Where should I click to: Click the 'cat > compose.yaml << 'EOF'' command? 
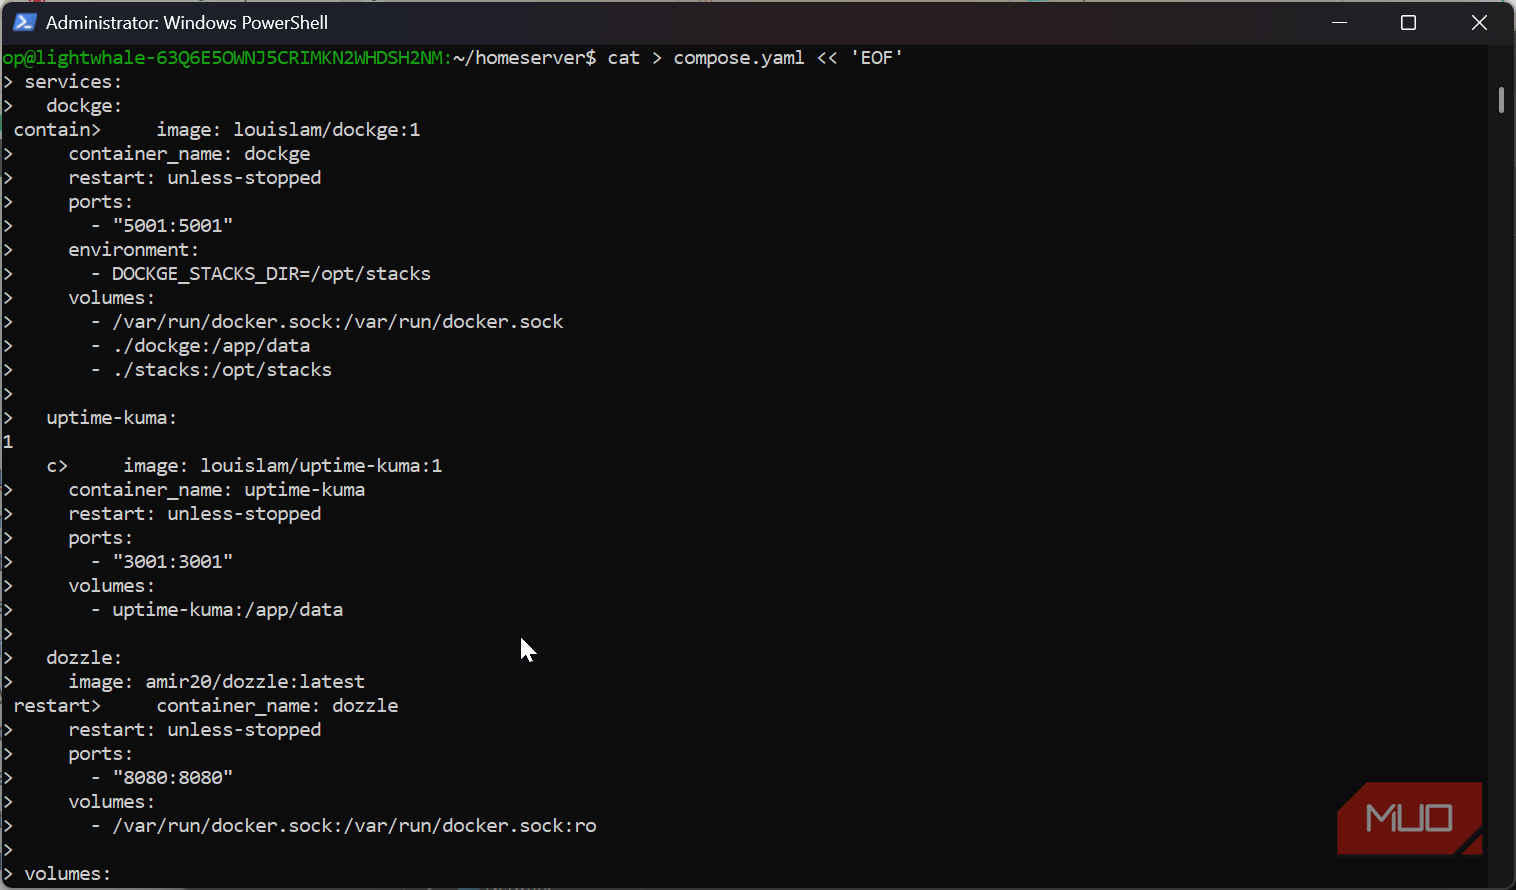pyautogui.click(x=755, y=58)
